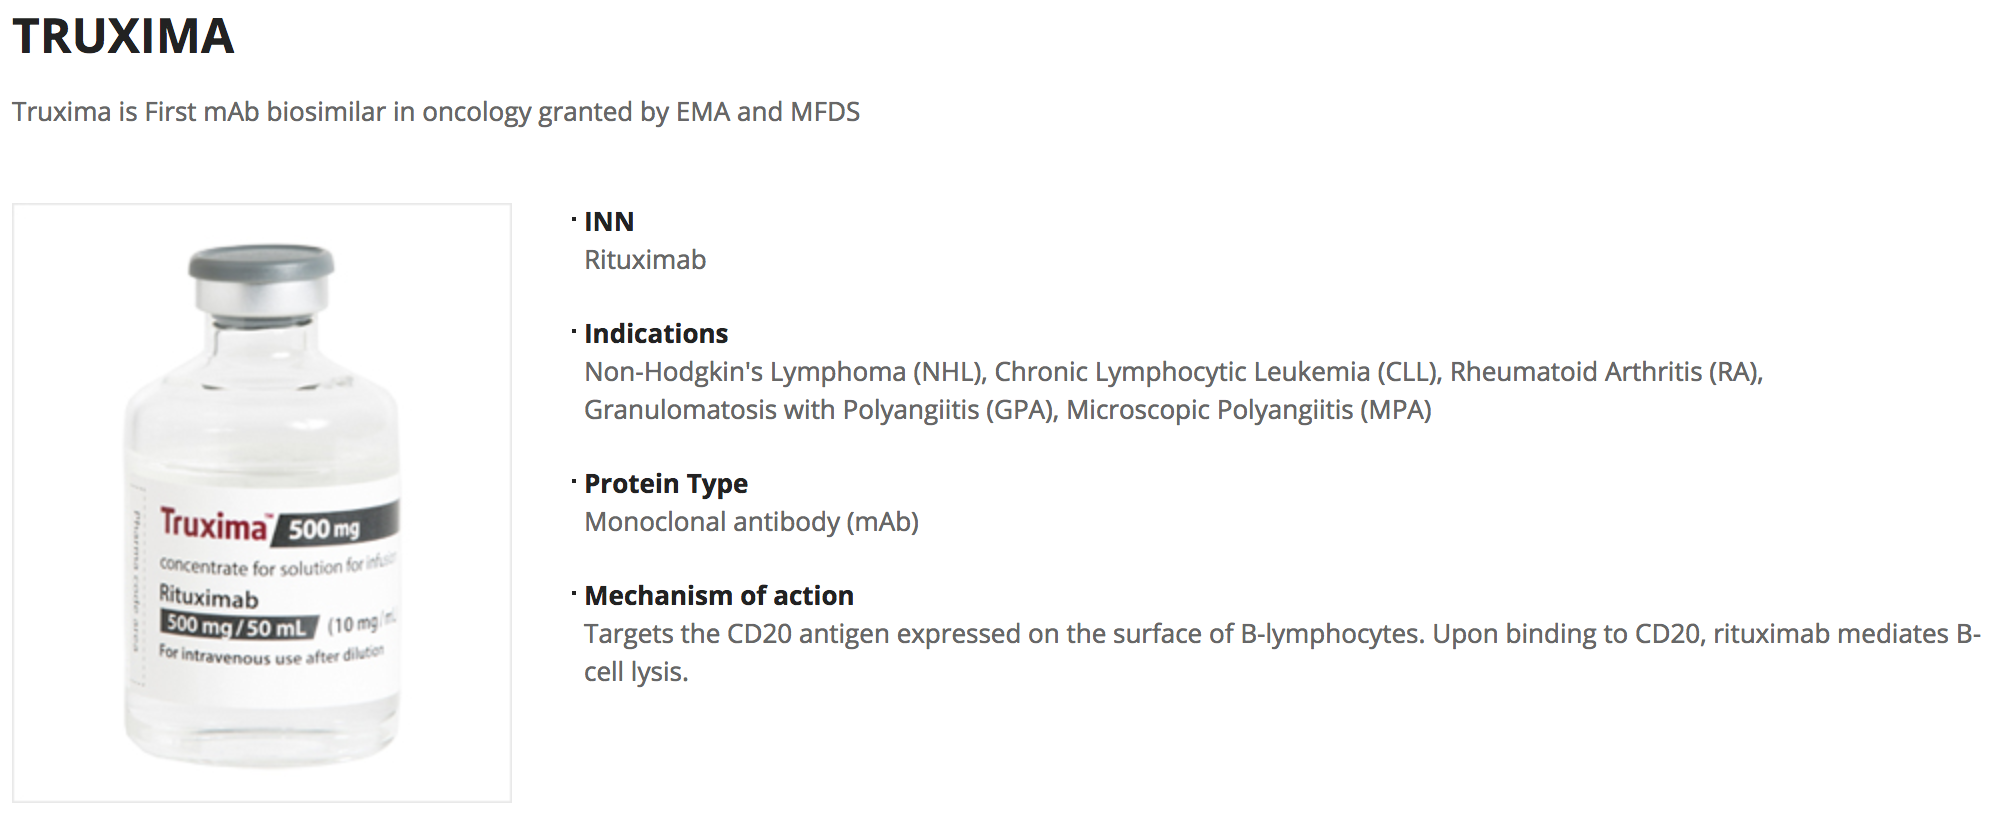
Task: Click the Chronic Lymphocytic Leukemia (CLL) text
Action: pos(1217,372)
